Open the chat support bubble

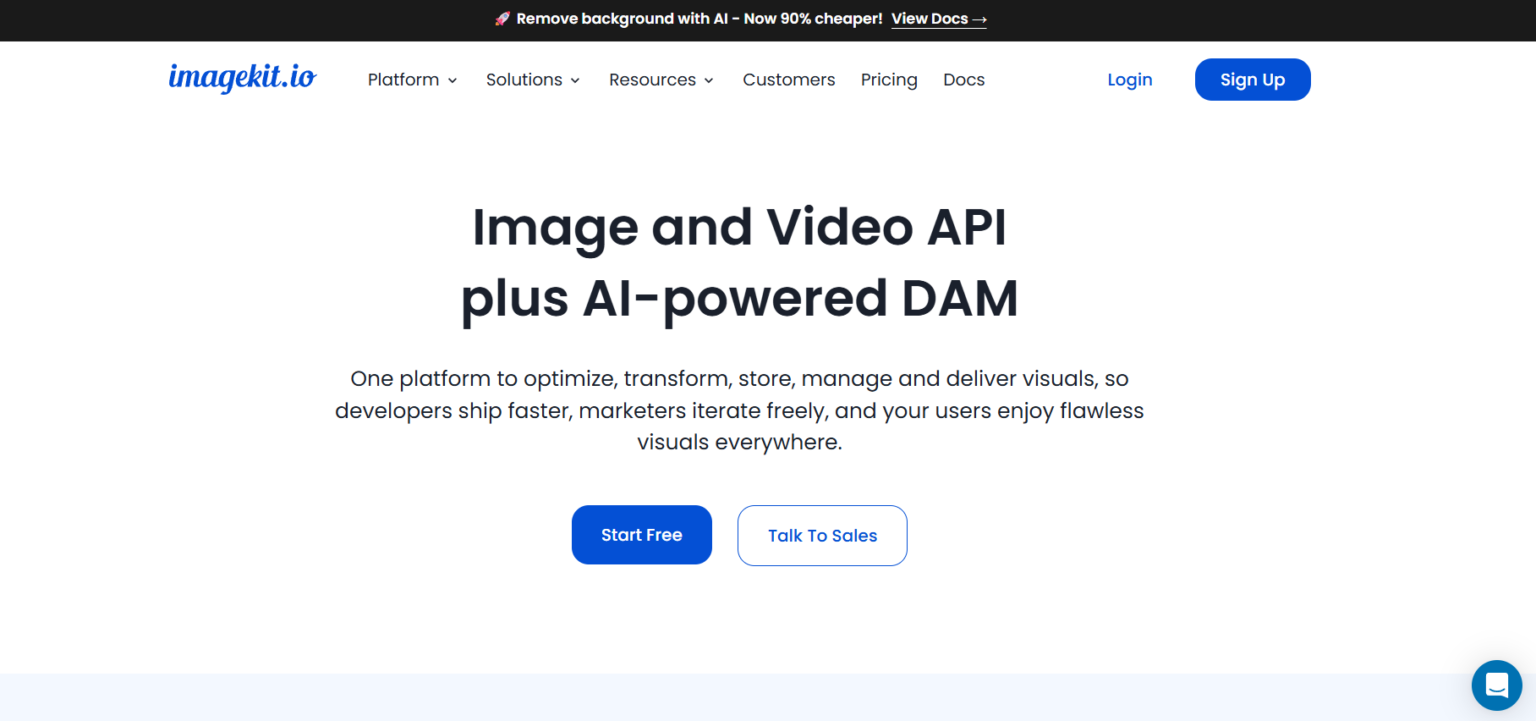pyautogui.click(x=1496, y=685)
